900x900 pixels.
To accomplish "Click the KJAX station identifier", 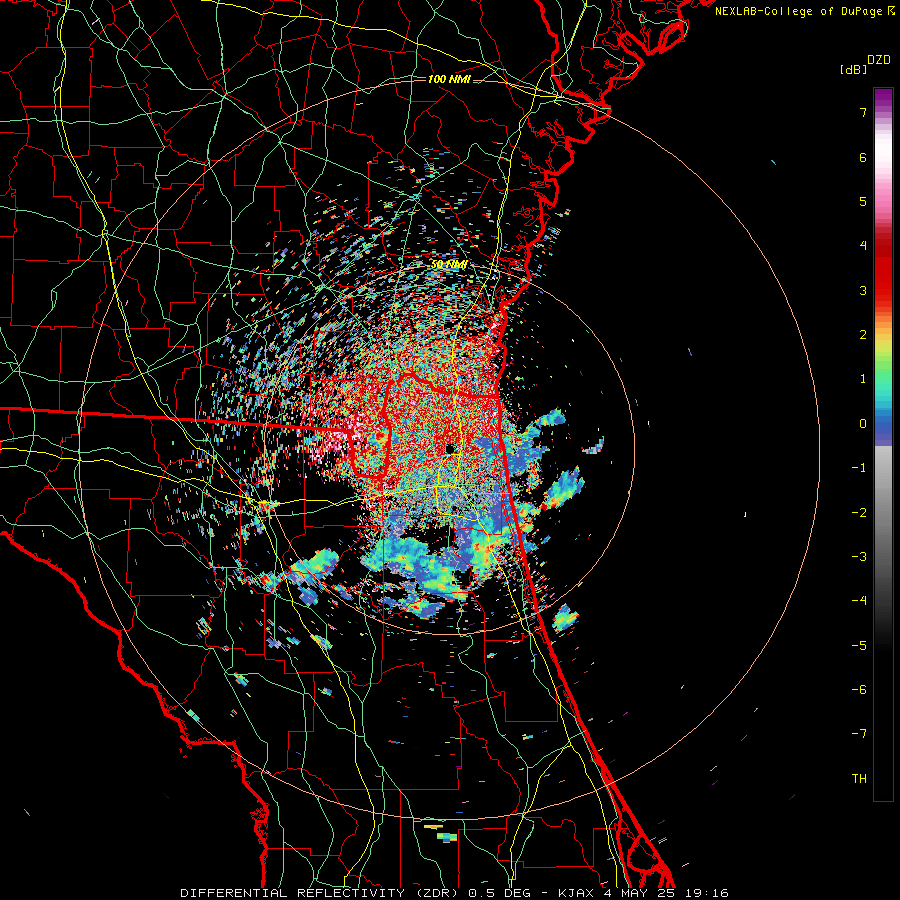I will click(x=577, y=893).
